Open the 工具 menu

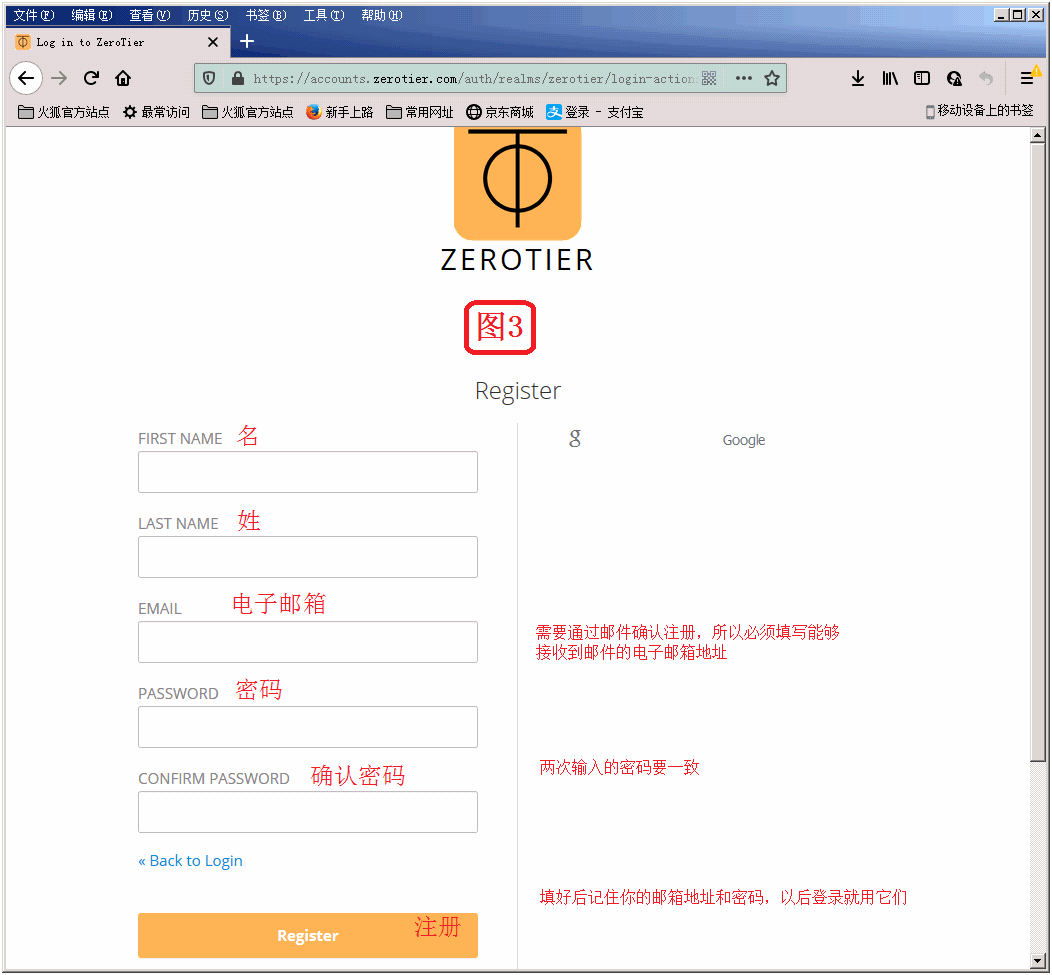324,15
